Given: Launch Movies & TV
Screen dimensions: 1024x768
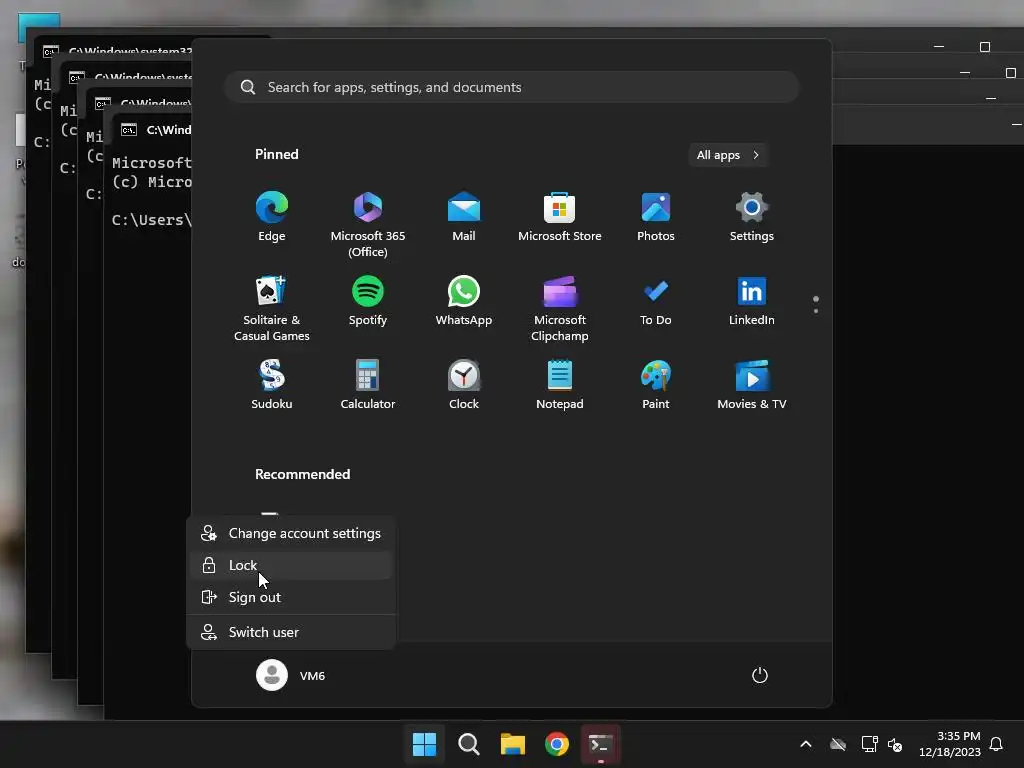Looking at the screenshot, I should click(752, 385).
